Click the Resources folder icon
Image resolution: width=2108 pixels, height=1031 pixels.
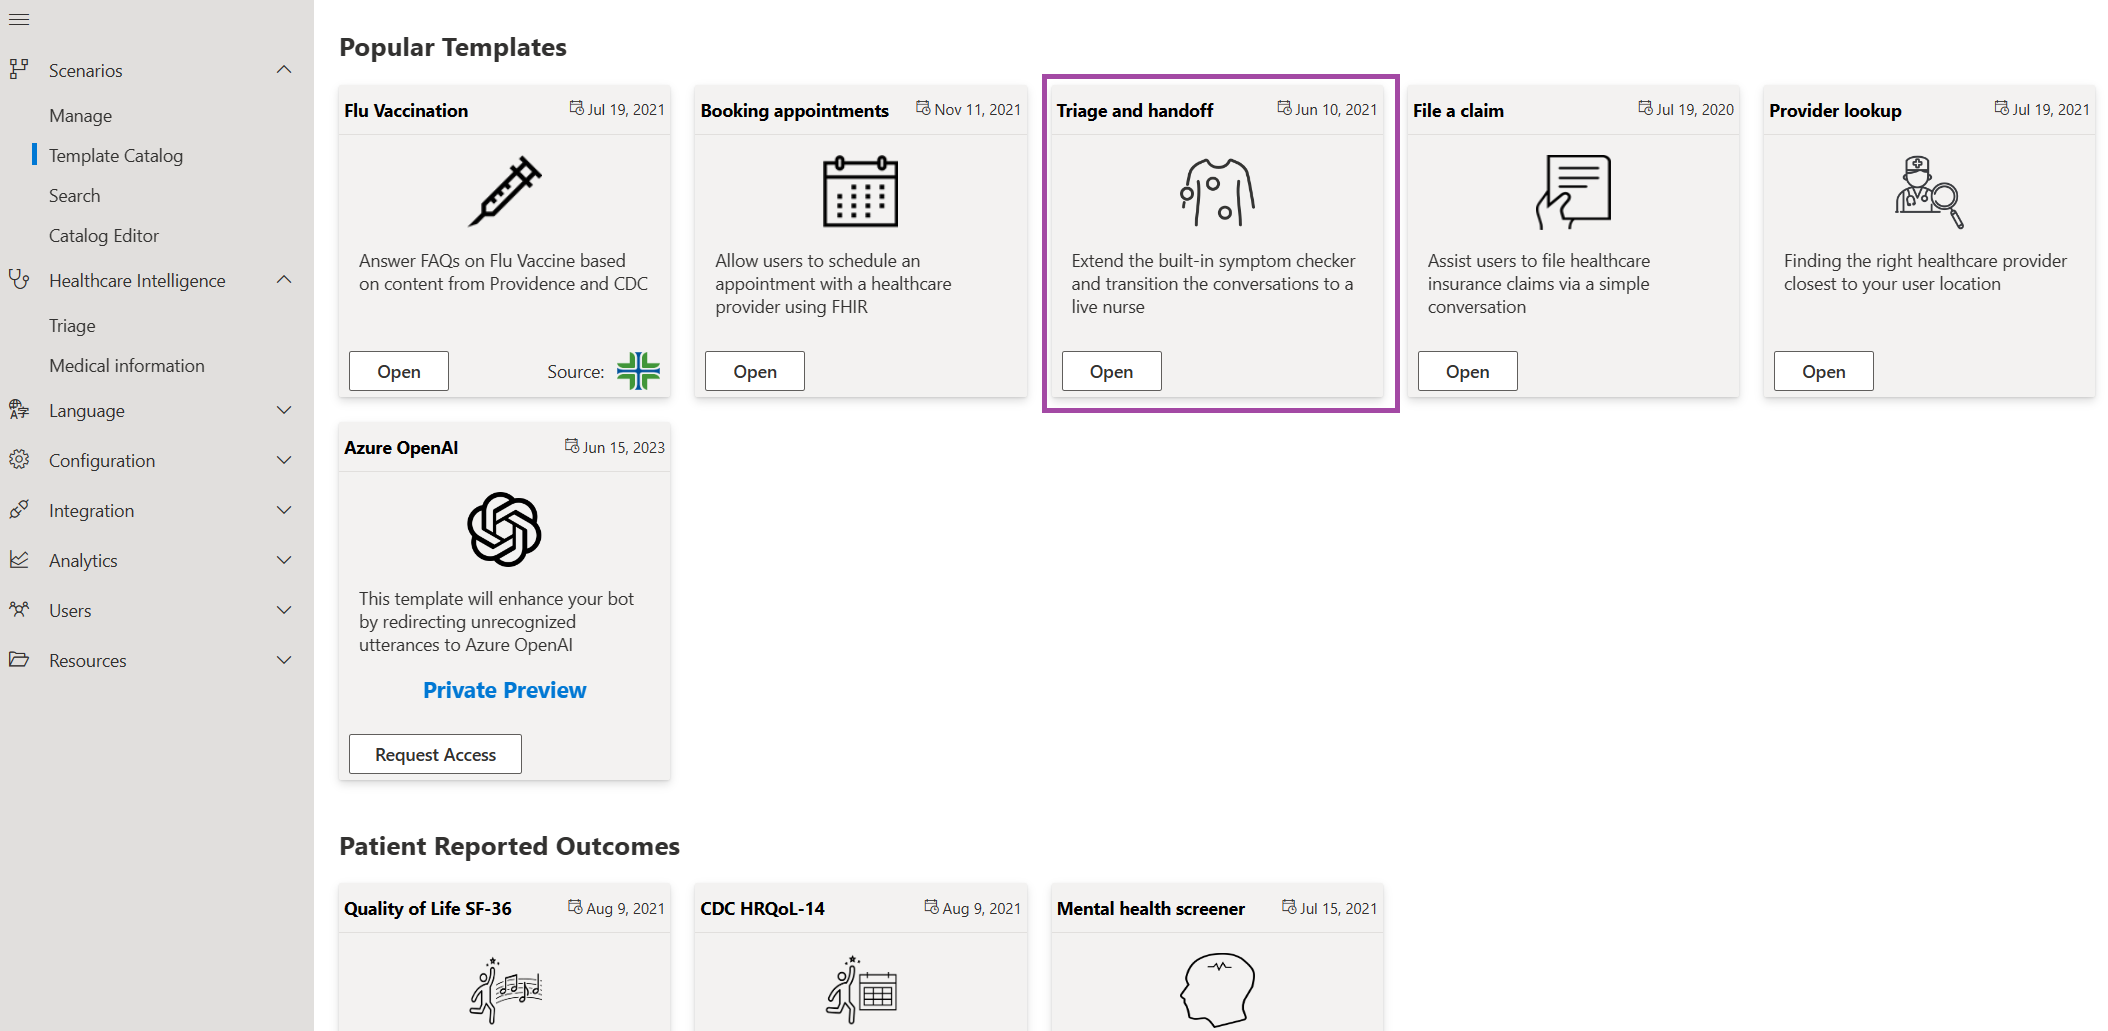(x=18, y=660)
